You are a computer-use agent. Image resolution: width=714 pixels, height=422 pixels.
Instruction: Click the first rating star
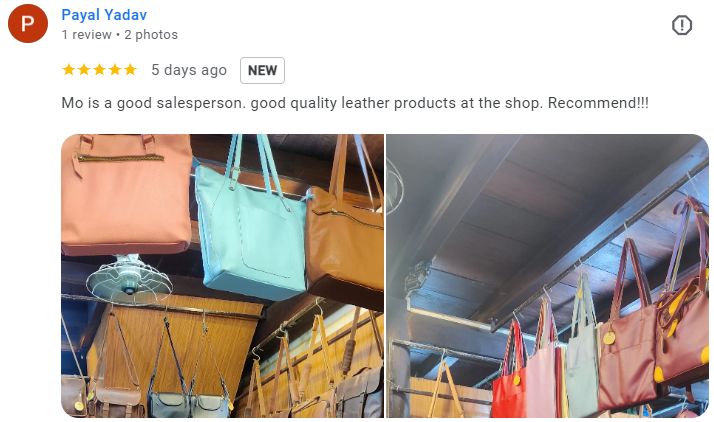[69, 70]
